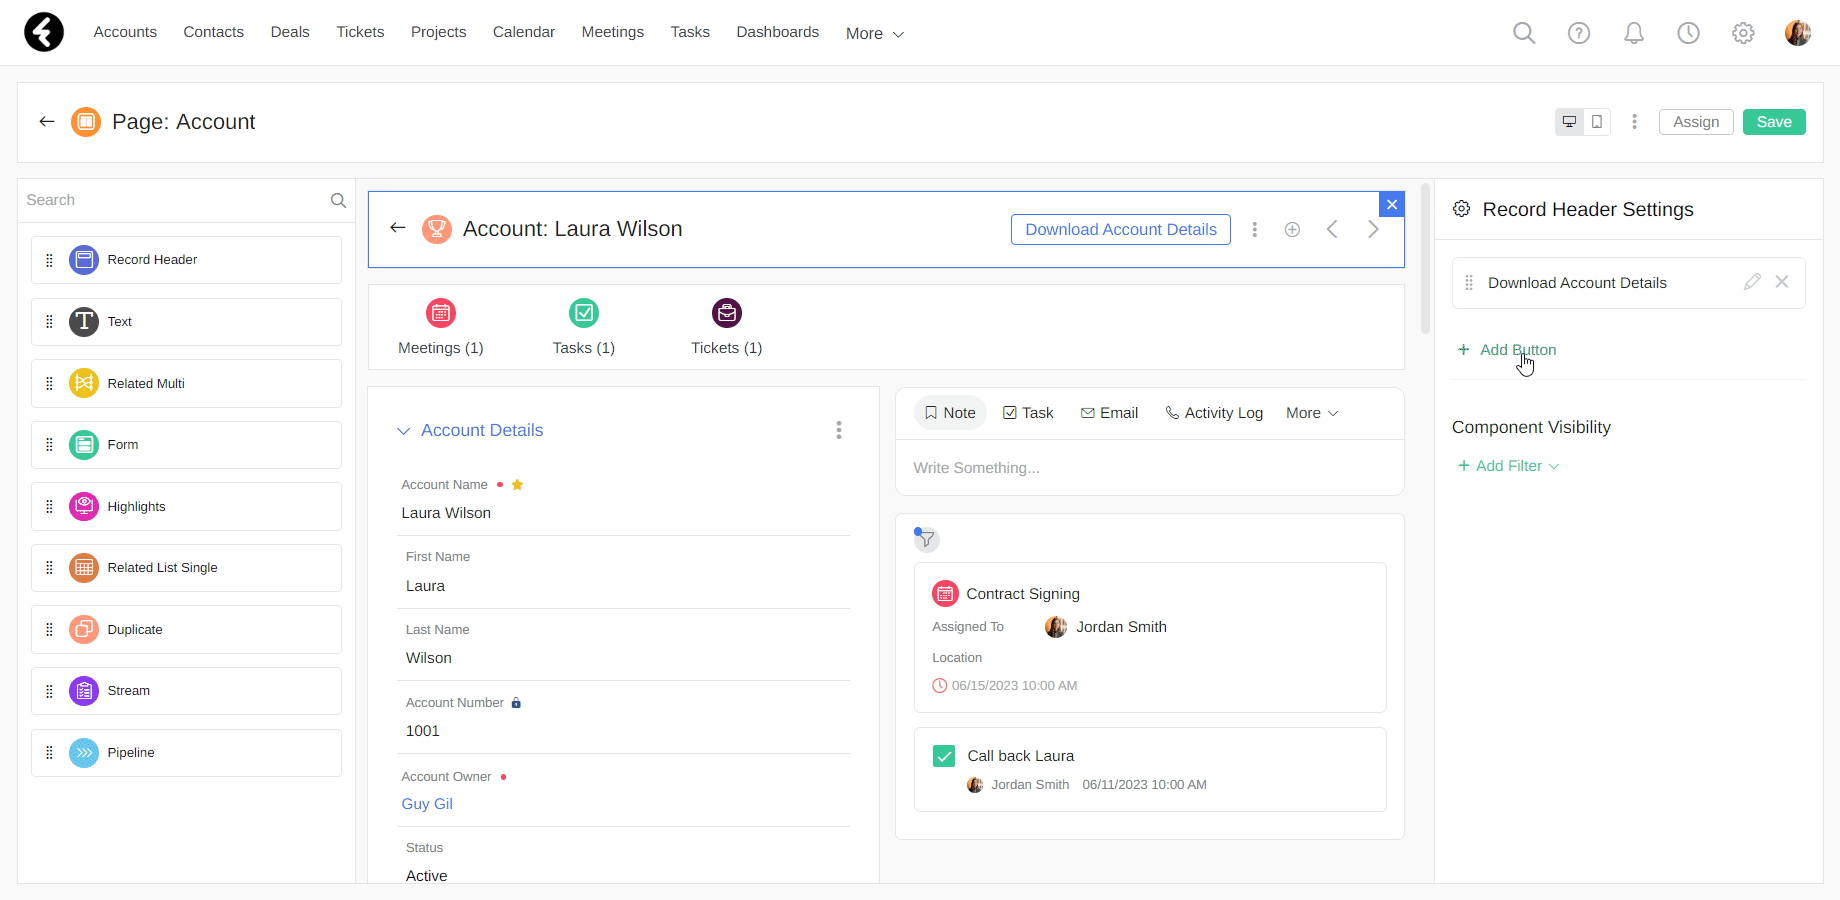1840x900 pixels.
Task: Select the Related Multi component
Action: (186, 383)
